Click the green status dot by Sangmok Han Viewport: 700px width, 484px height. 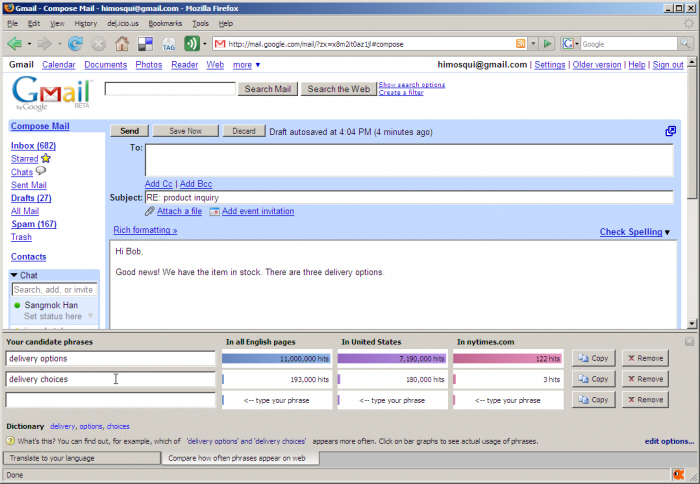(x=17, y=305)
